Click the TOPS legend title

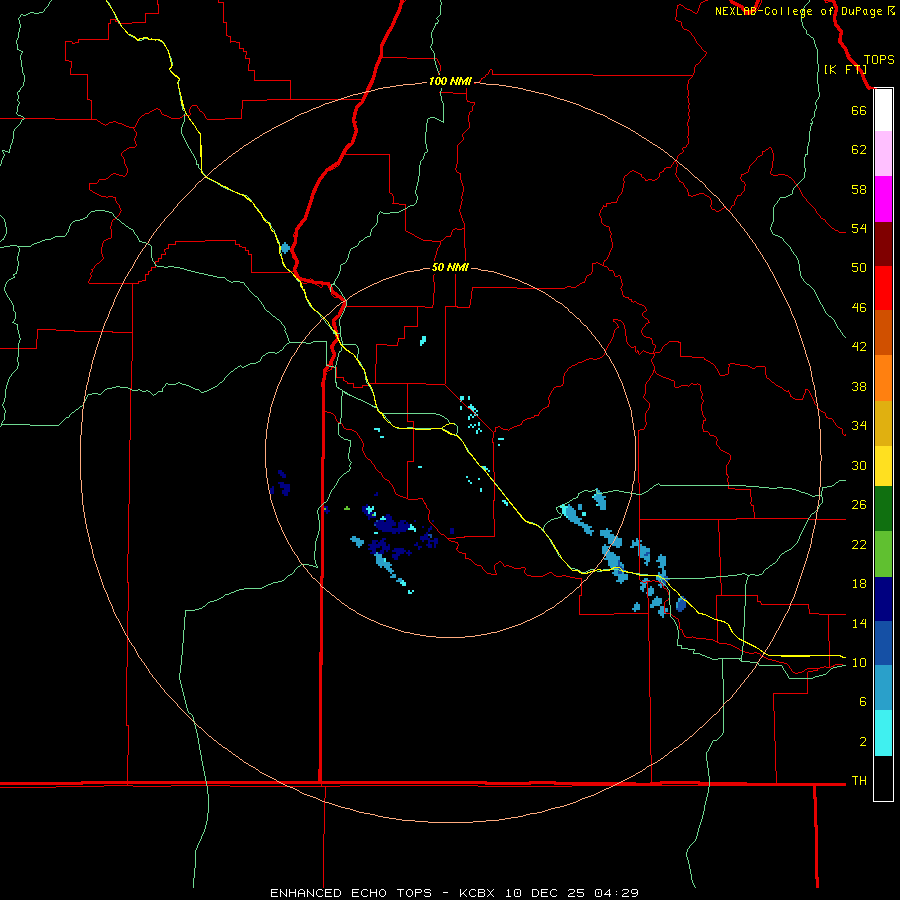pos(879,60)
